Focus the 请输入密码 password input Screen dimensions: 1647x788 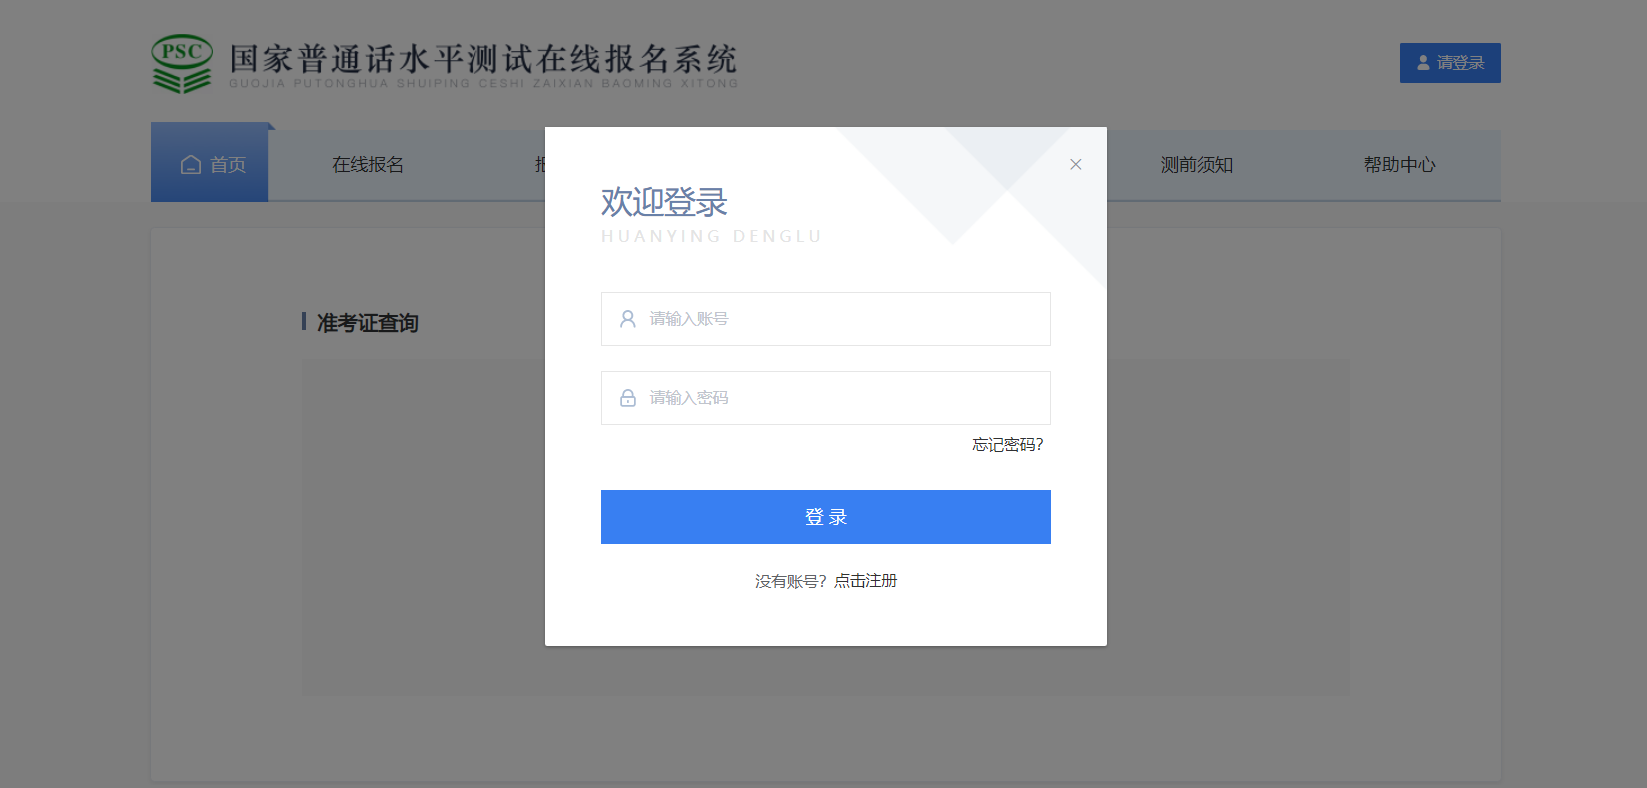(x=840, y=398)
